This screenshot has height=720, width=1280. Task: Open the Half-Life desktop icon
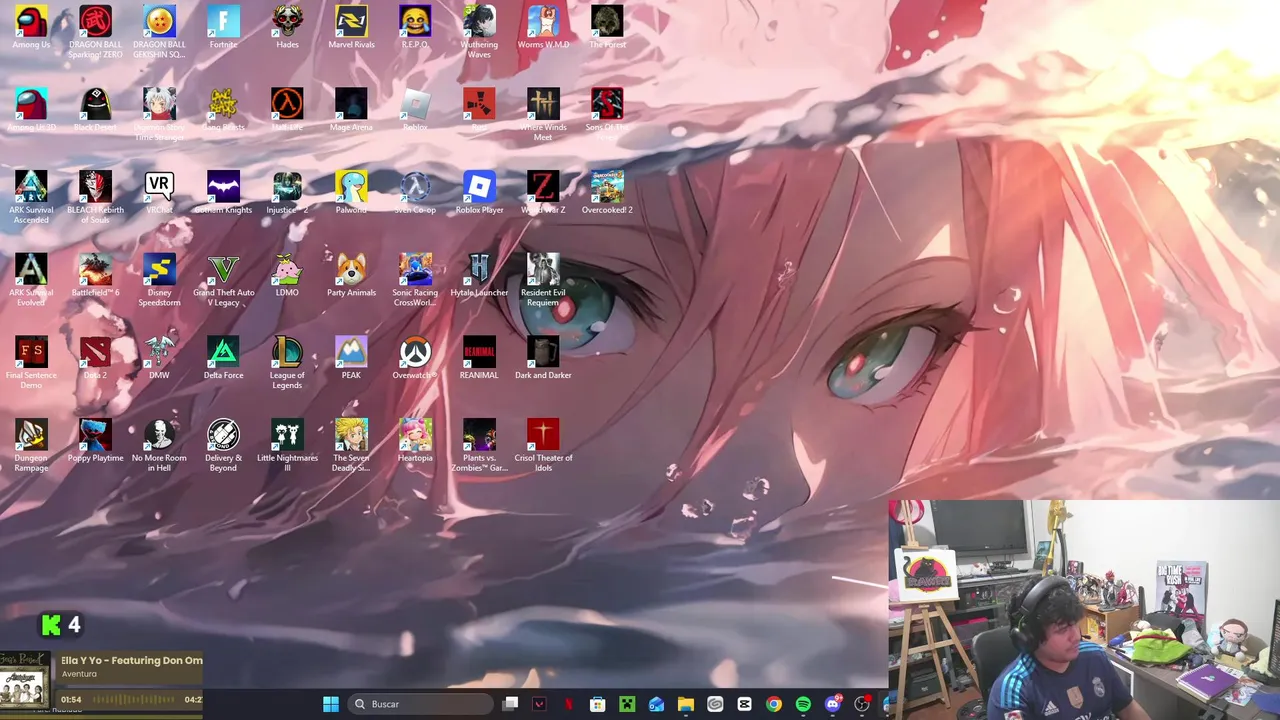(x=287, y=110)
